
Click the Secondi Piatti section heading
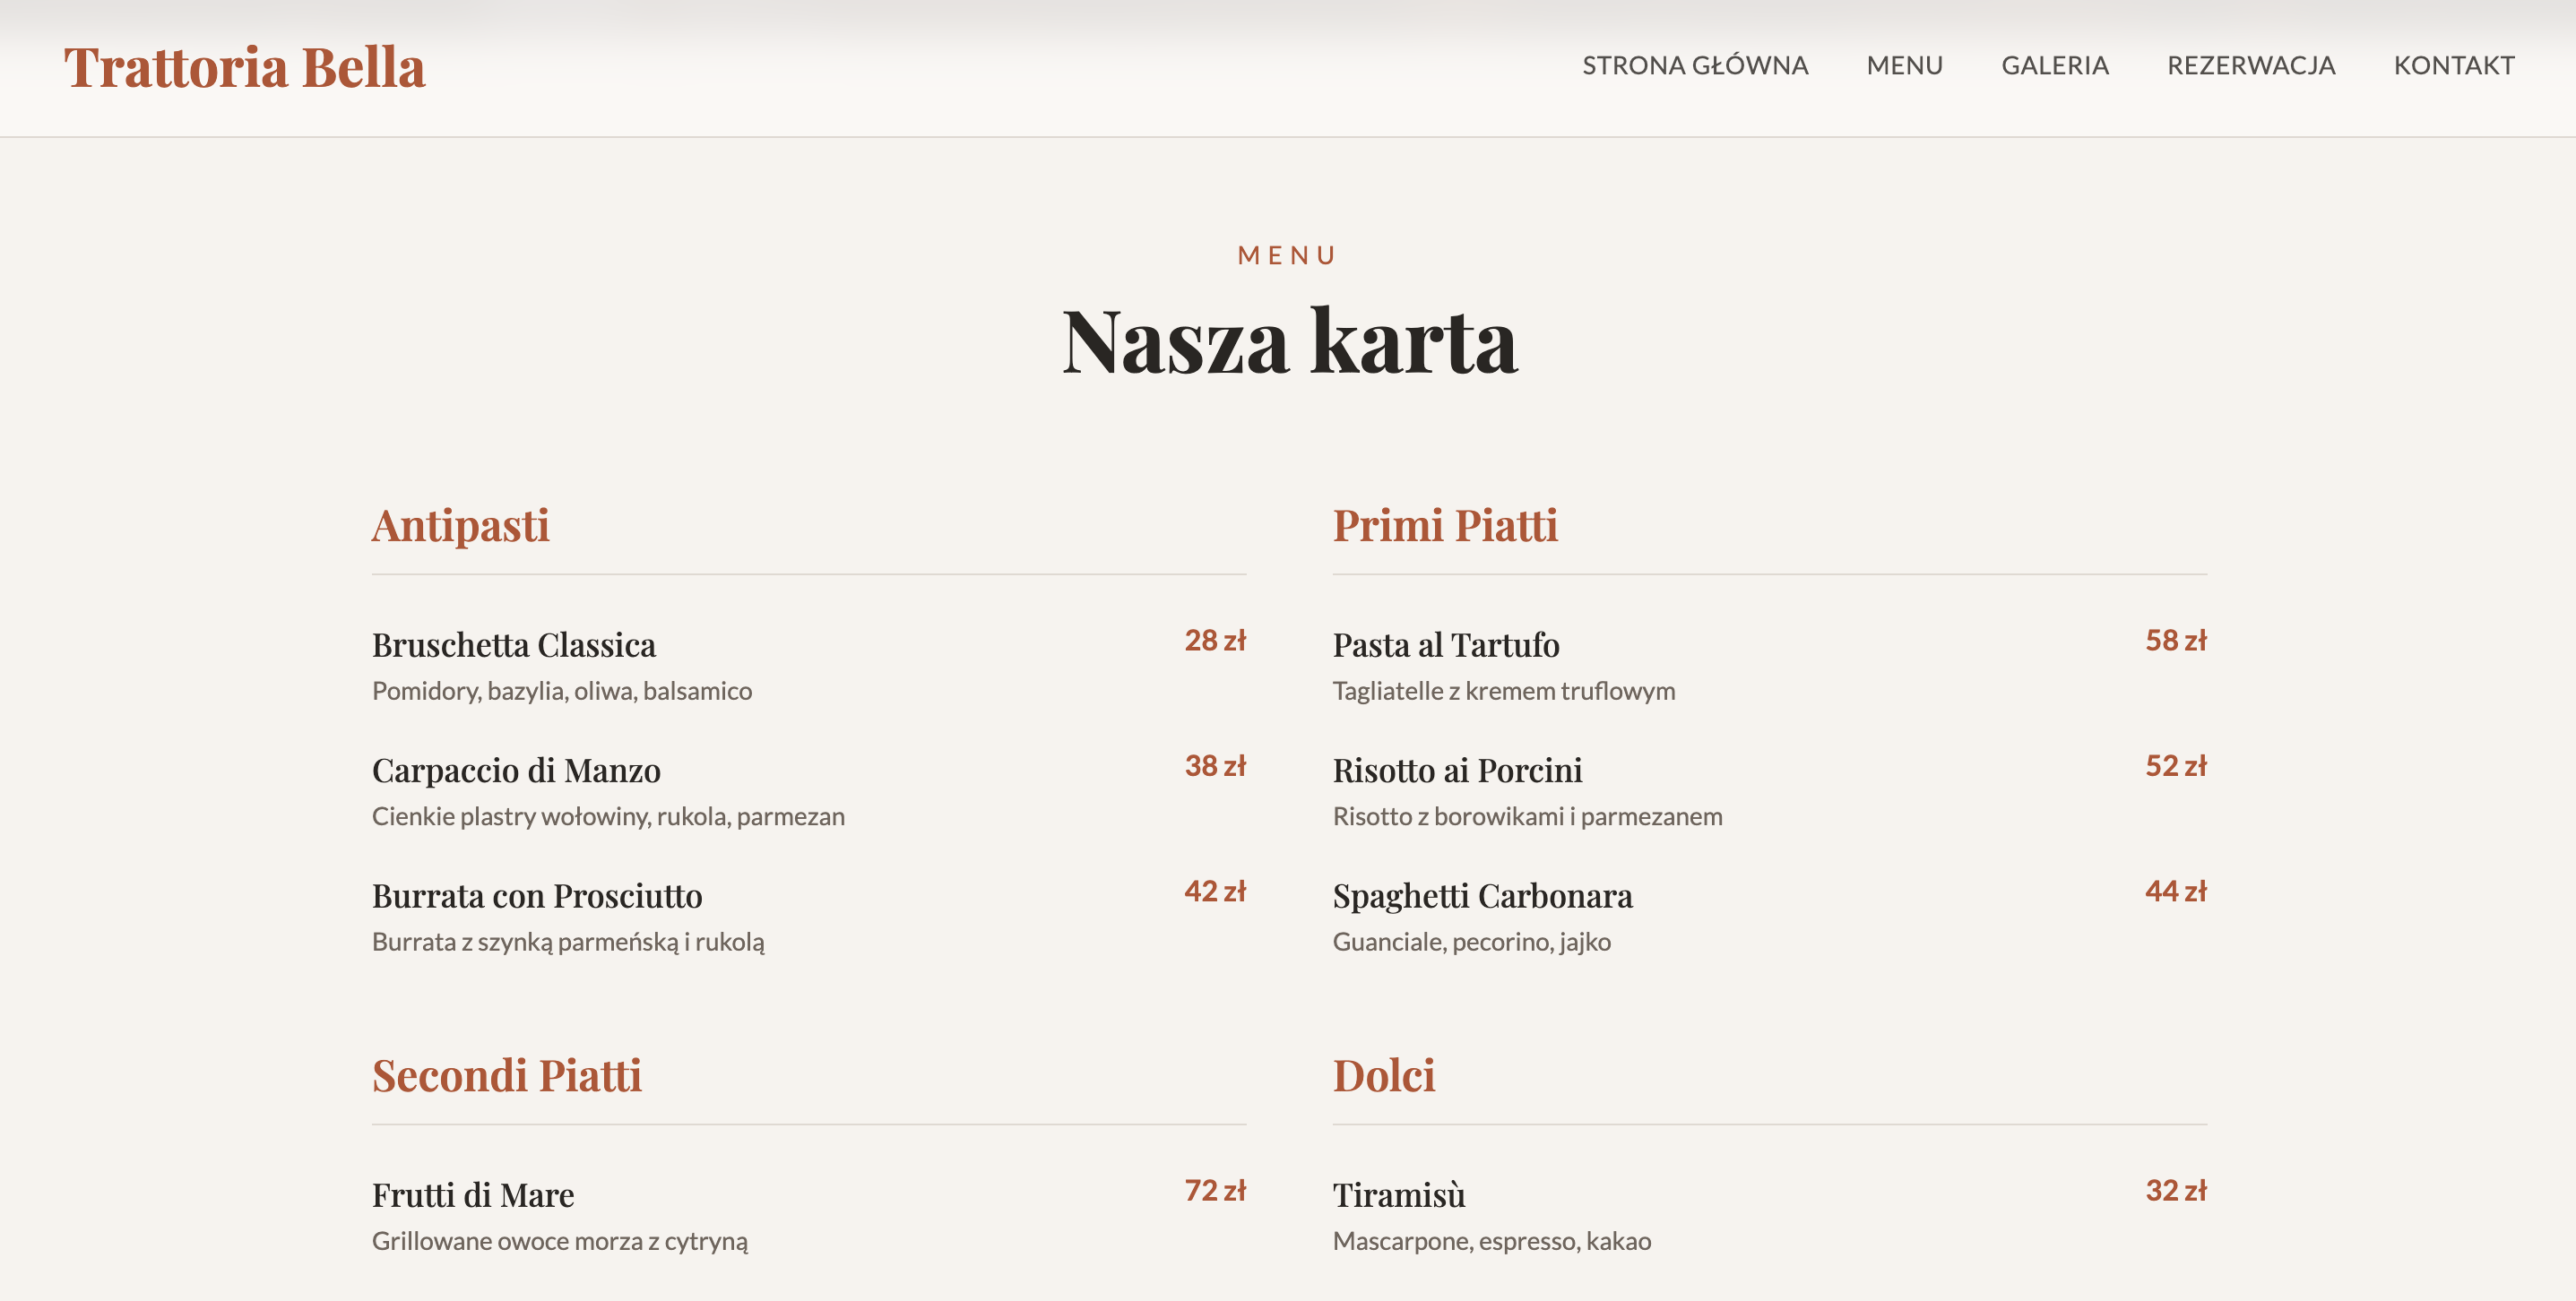506,1076
